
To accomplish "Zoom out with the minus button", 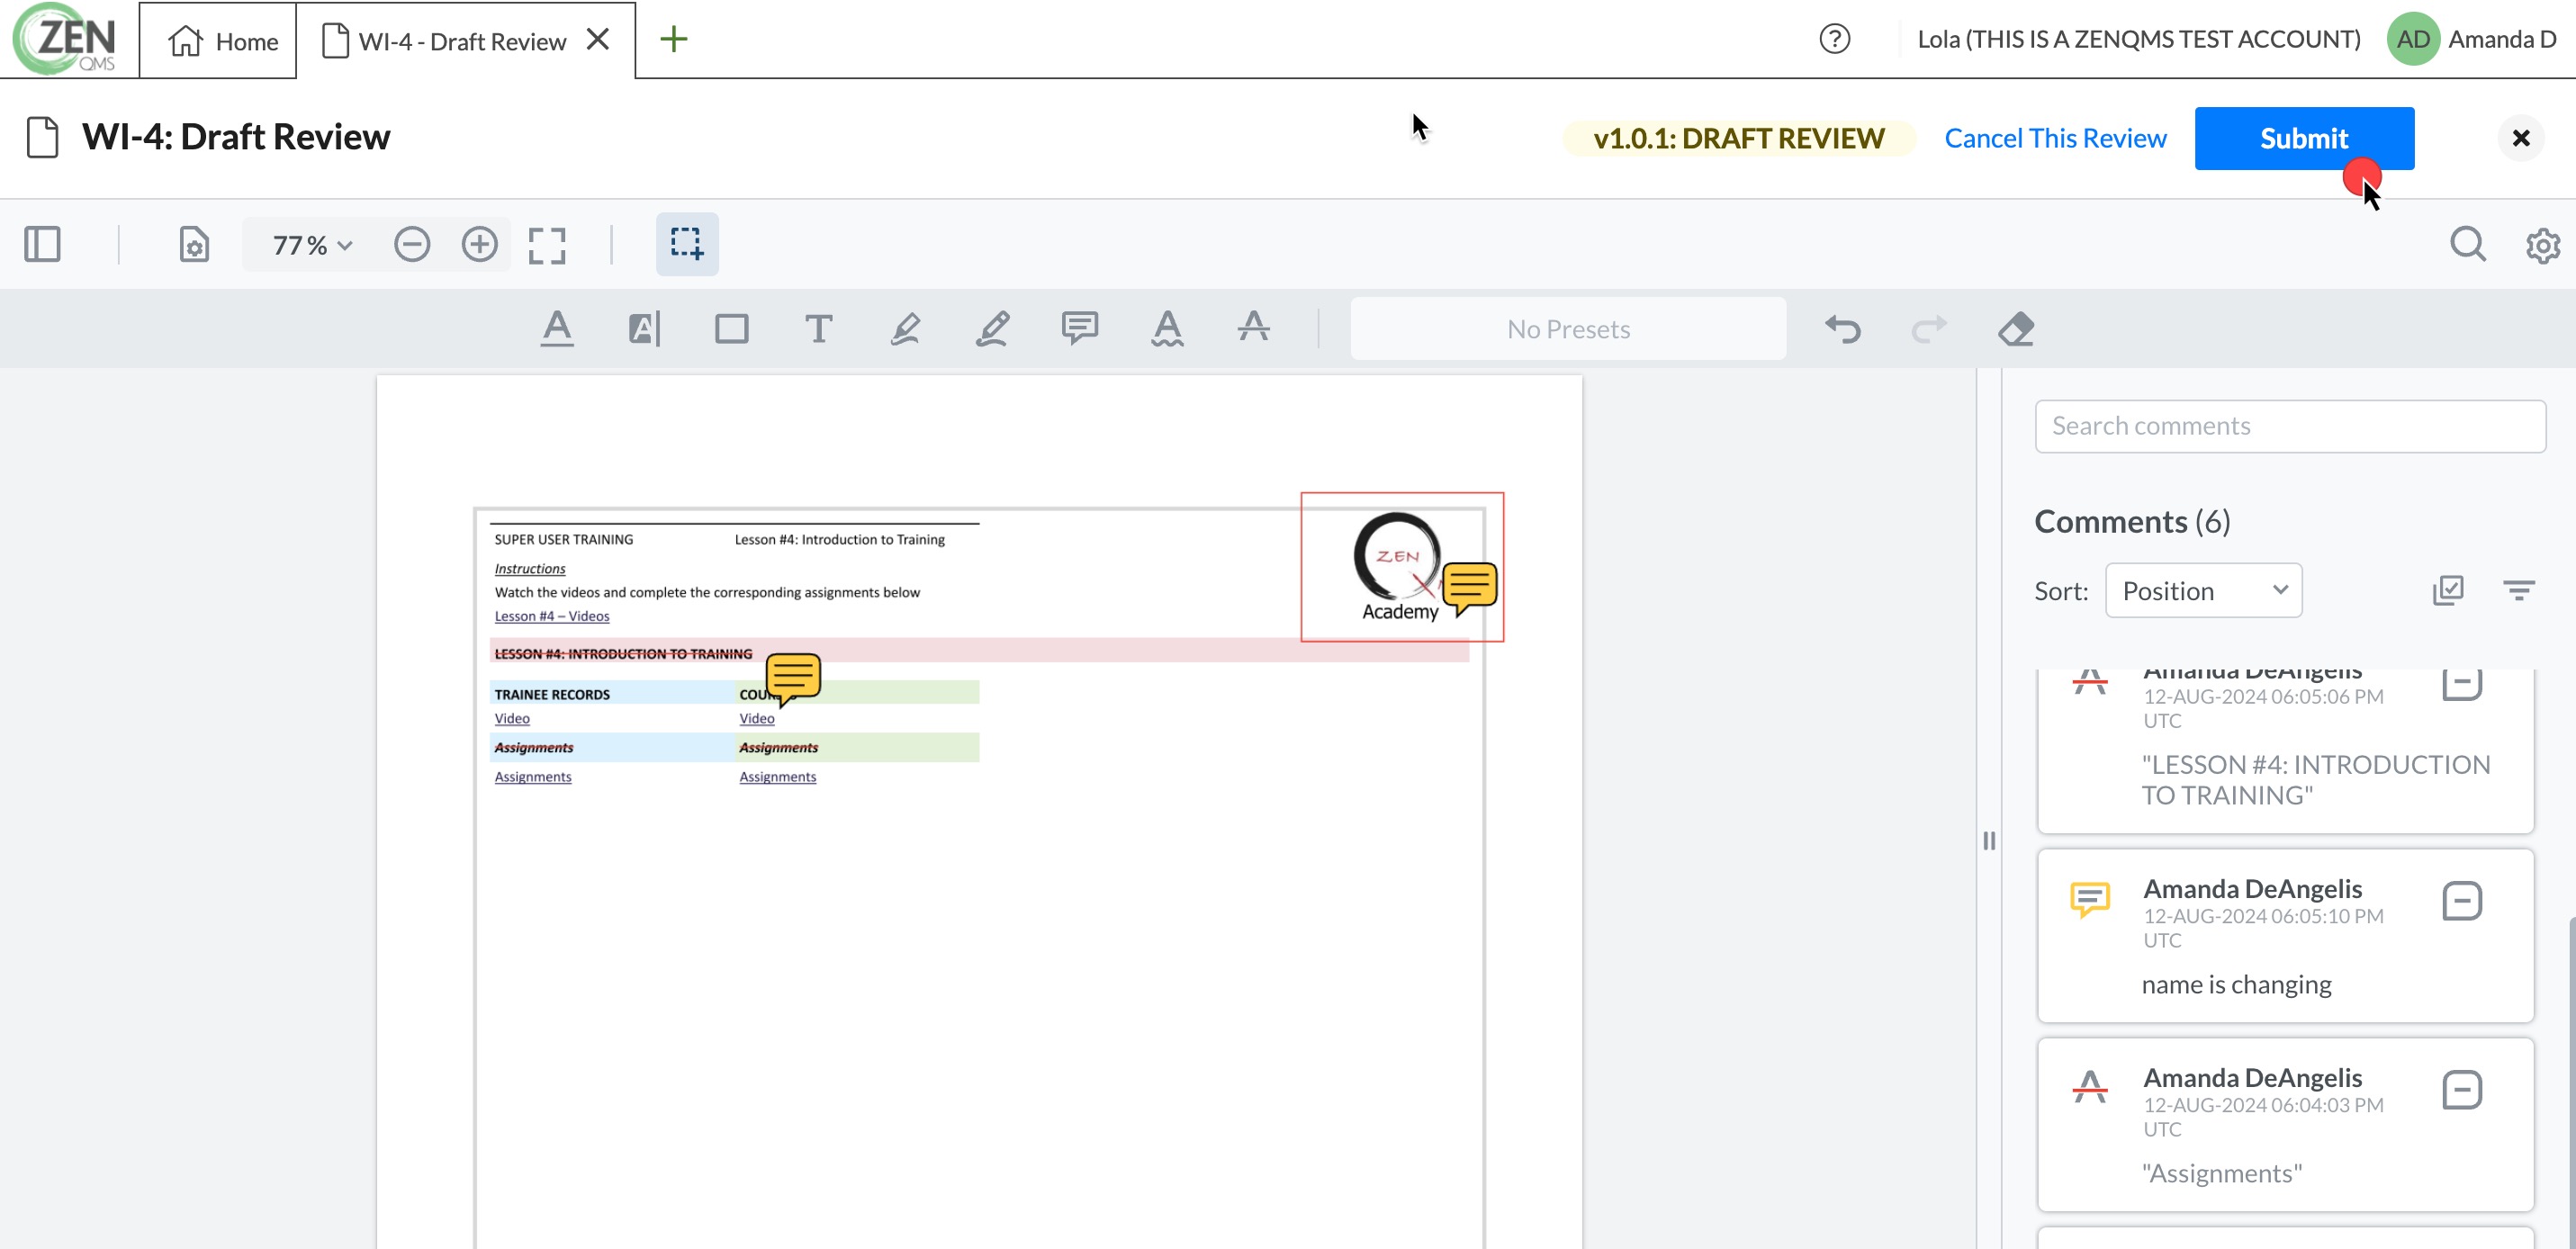I will (x=412, y=244).
